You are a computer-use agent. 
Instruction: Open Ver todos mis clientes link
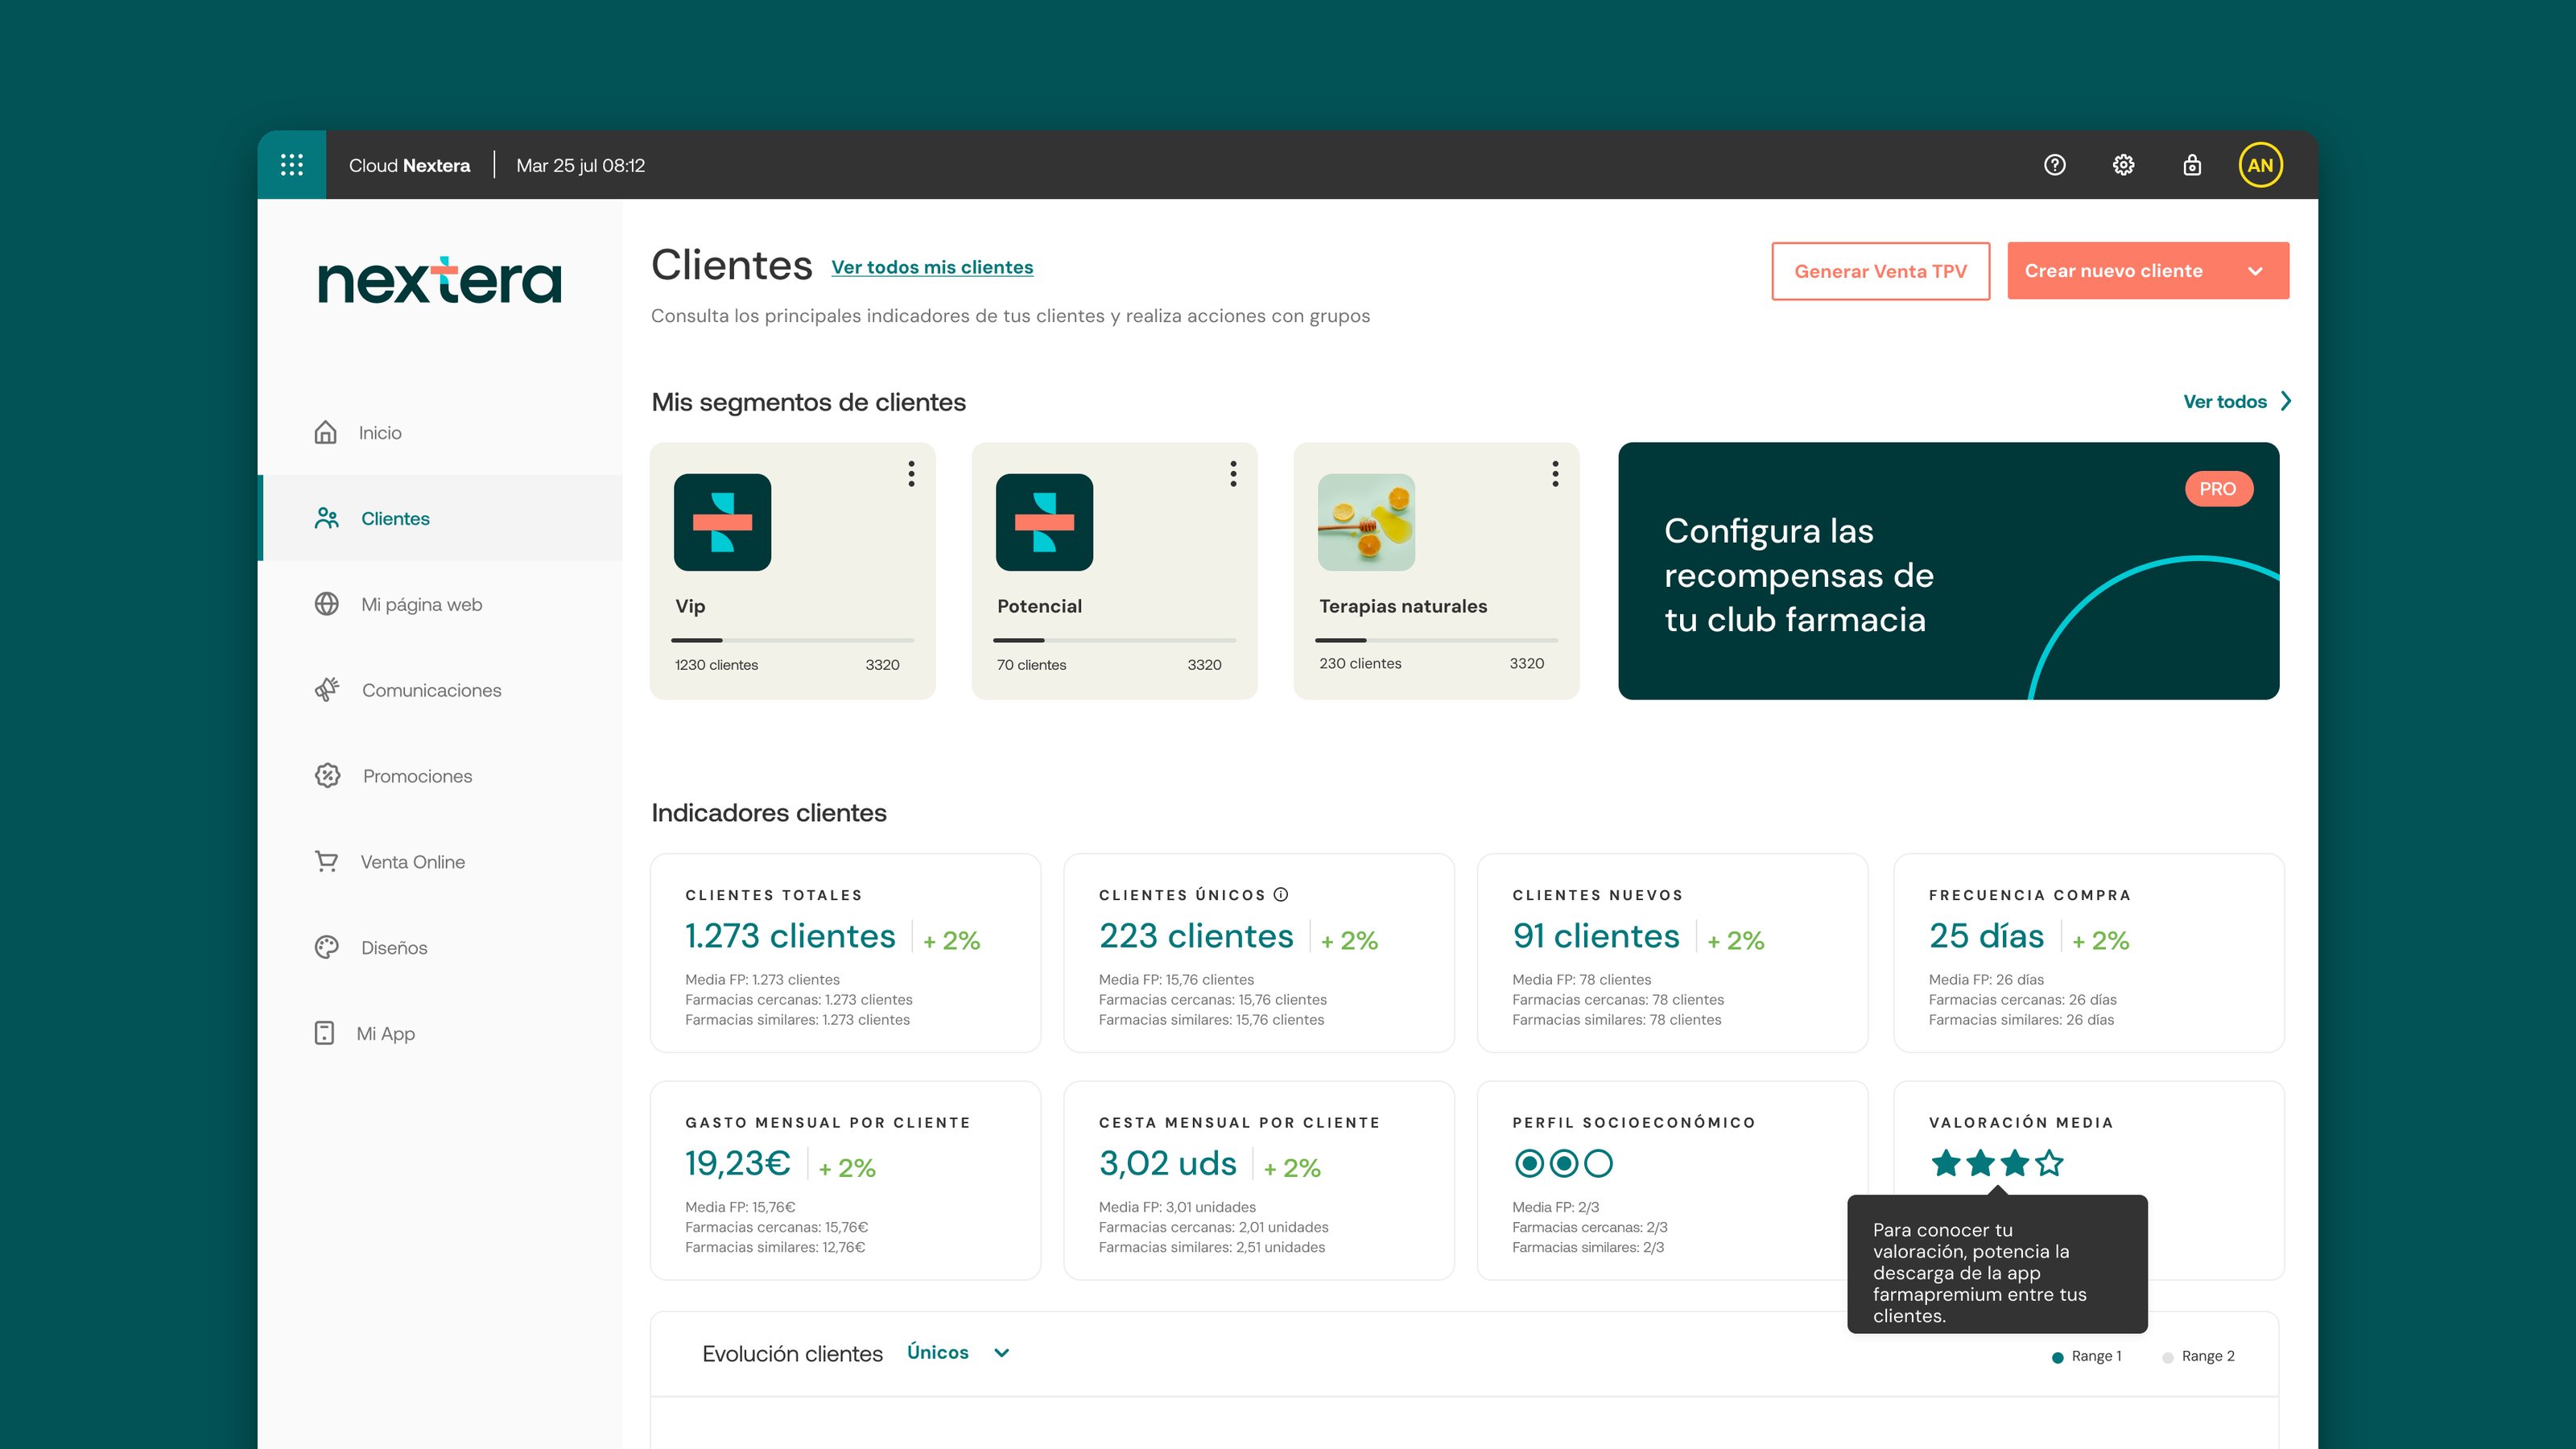point(932,267)
